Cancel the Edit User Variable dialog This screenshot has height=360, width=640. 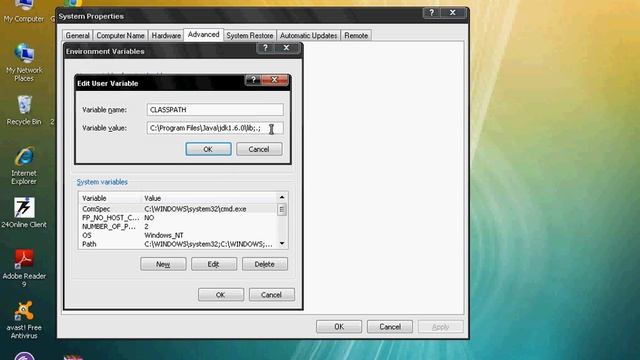tap(259, 149)
